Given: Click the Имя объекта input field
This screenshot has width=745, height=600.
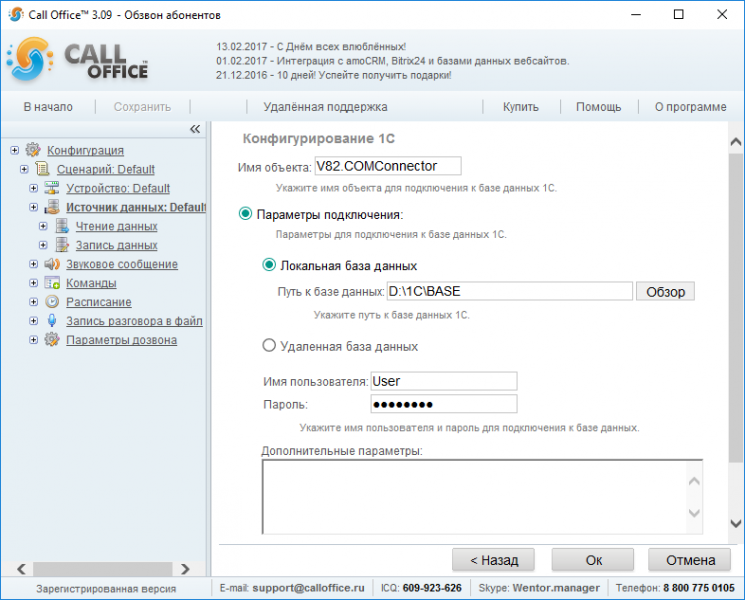Looking at the screenshot, I should coord(388,166).
